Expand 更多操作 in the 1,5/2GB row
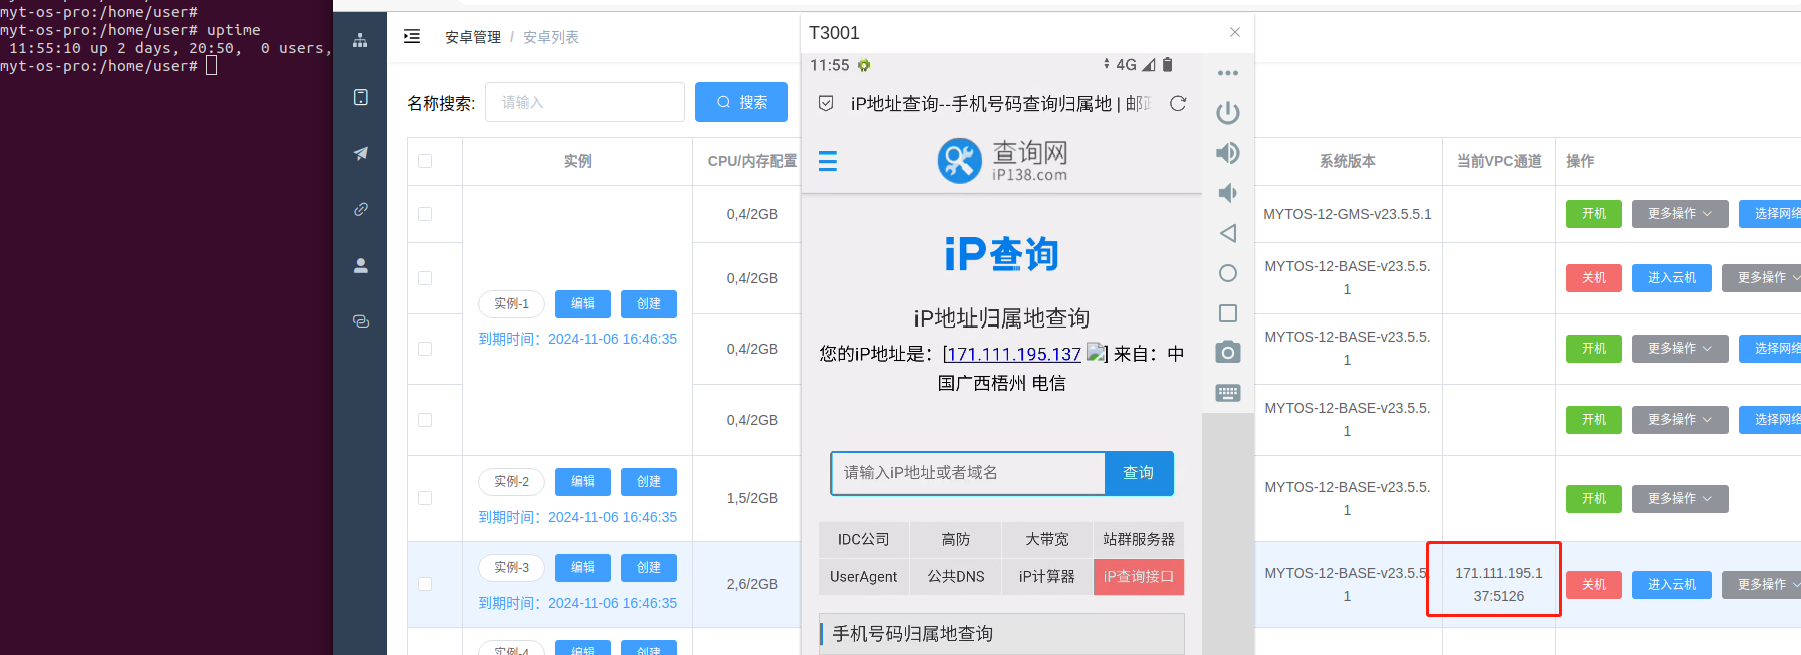 click(x=1680, y=499)
